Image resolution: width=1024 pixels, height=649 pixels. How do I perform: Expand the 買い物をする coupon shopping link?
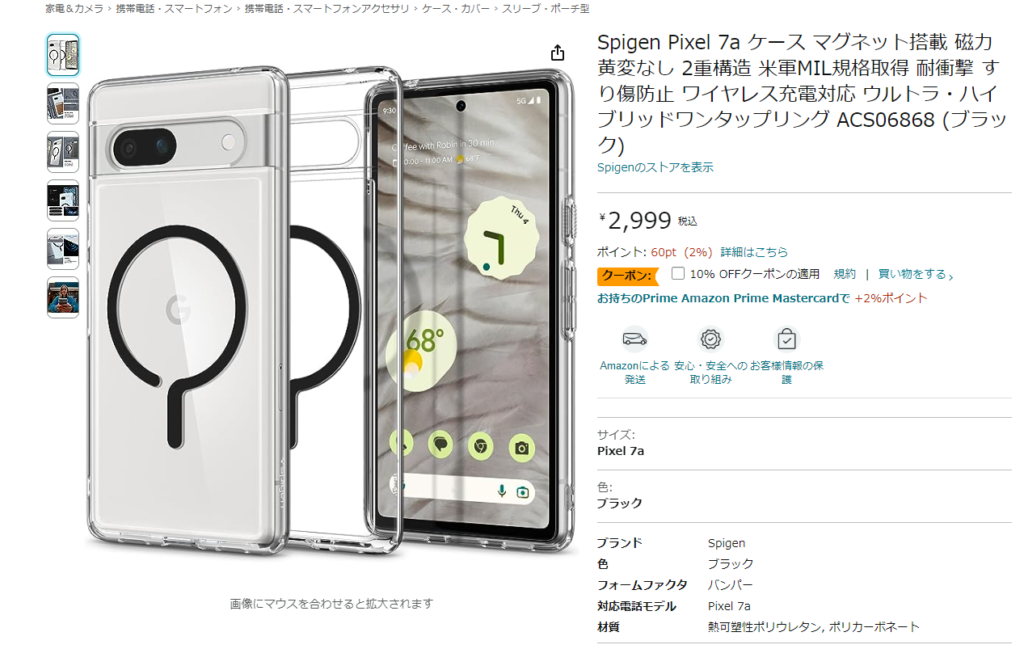(x=916, y=274)
